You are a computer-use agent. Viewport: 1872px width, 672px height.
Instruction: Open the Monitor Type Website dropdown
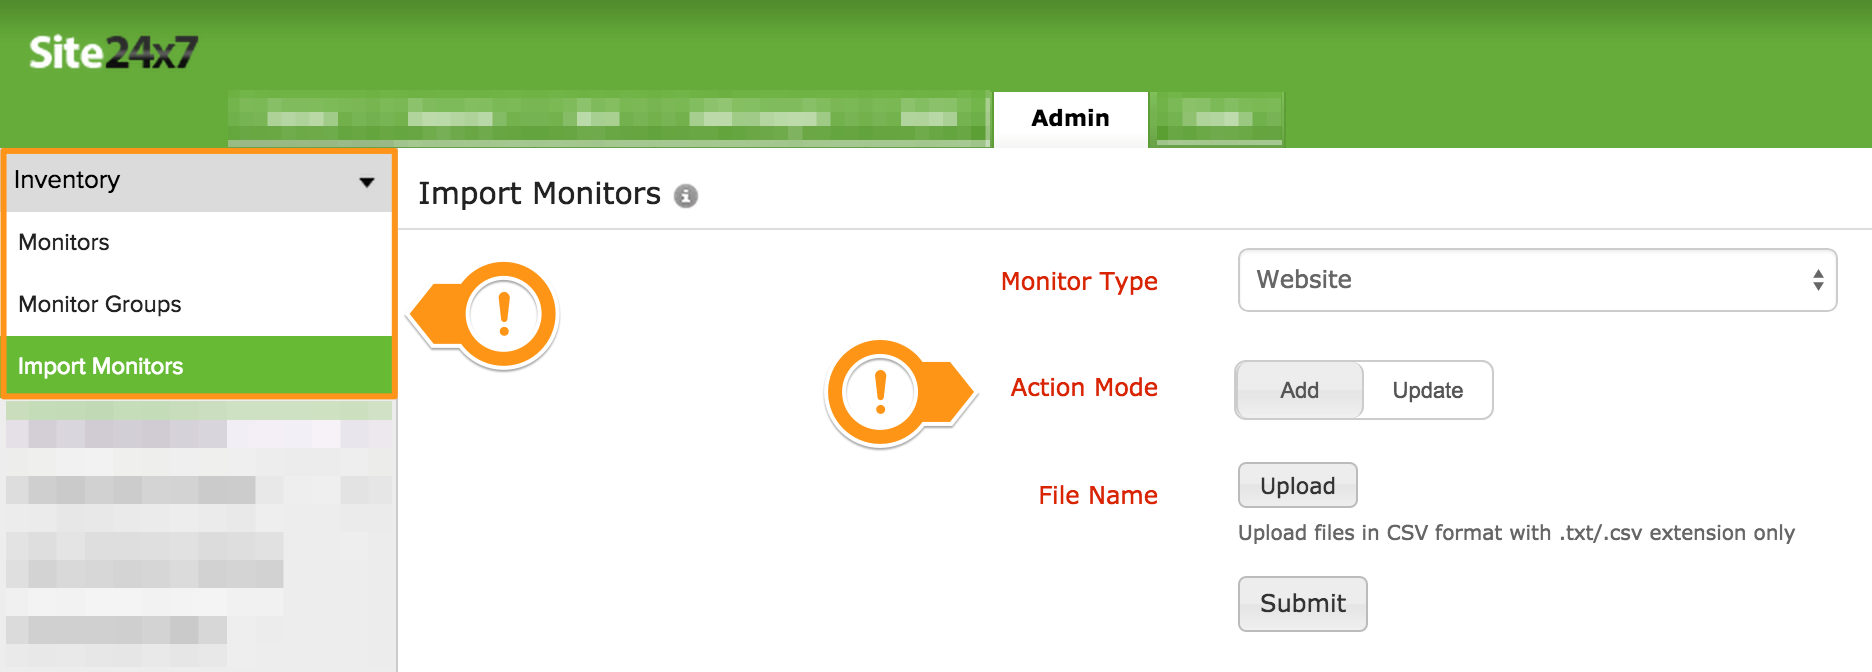(1537, 280)
